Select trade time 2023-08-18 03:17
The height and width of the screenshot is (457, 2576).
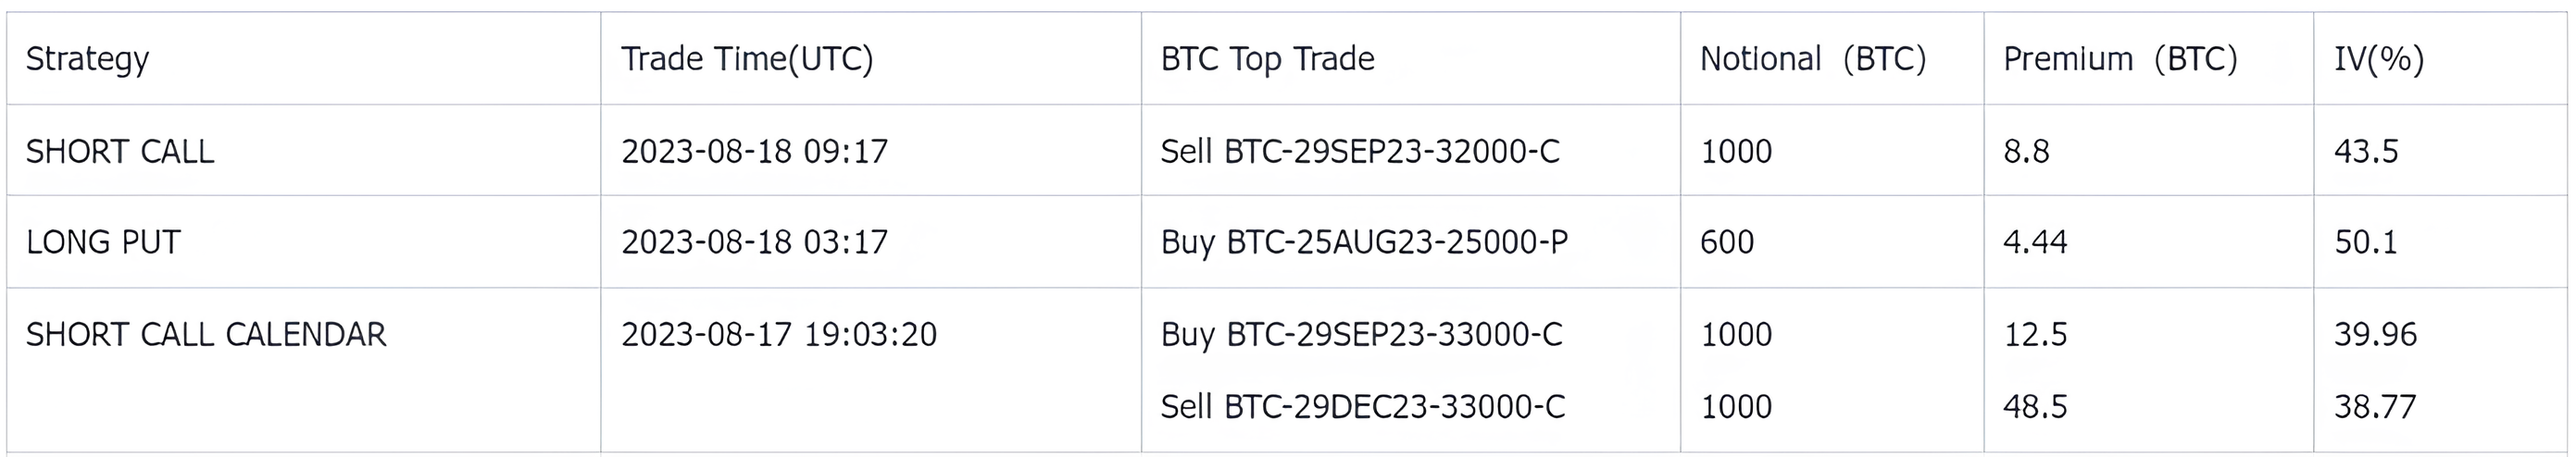click(x=755, y=242)
